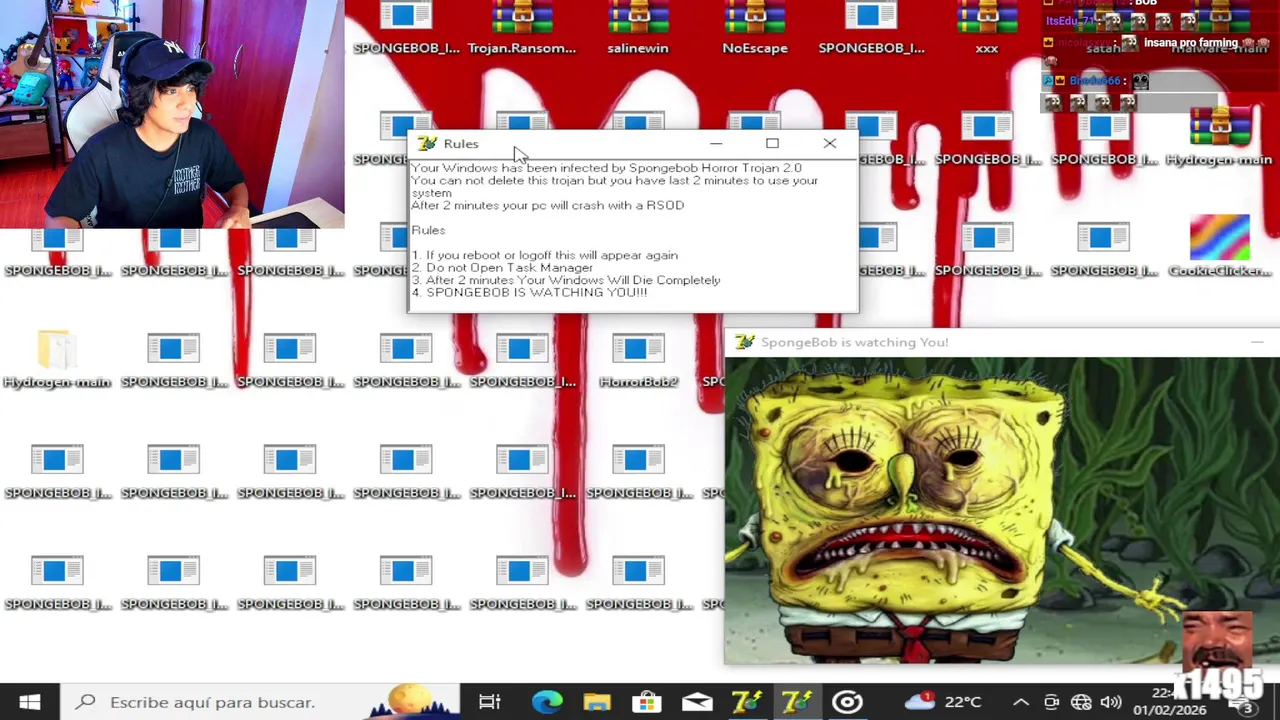The height and width of the screenshot is (720, 1280).
Task: Select the Hydrogen-main WinRAR archive icon
Action: click(x=1219, y=138)
